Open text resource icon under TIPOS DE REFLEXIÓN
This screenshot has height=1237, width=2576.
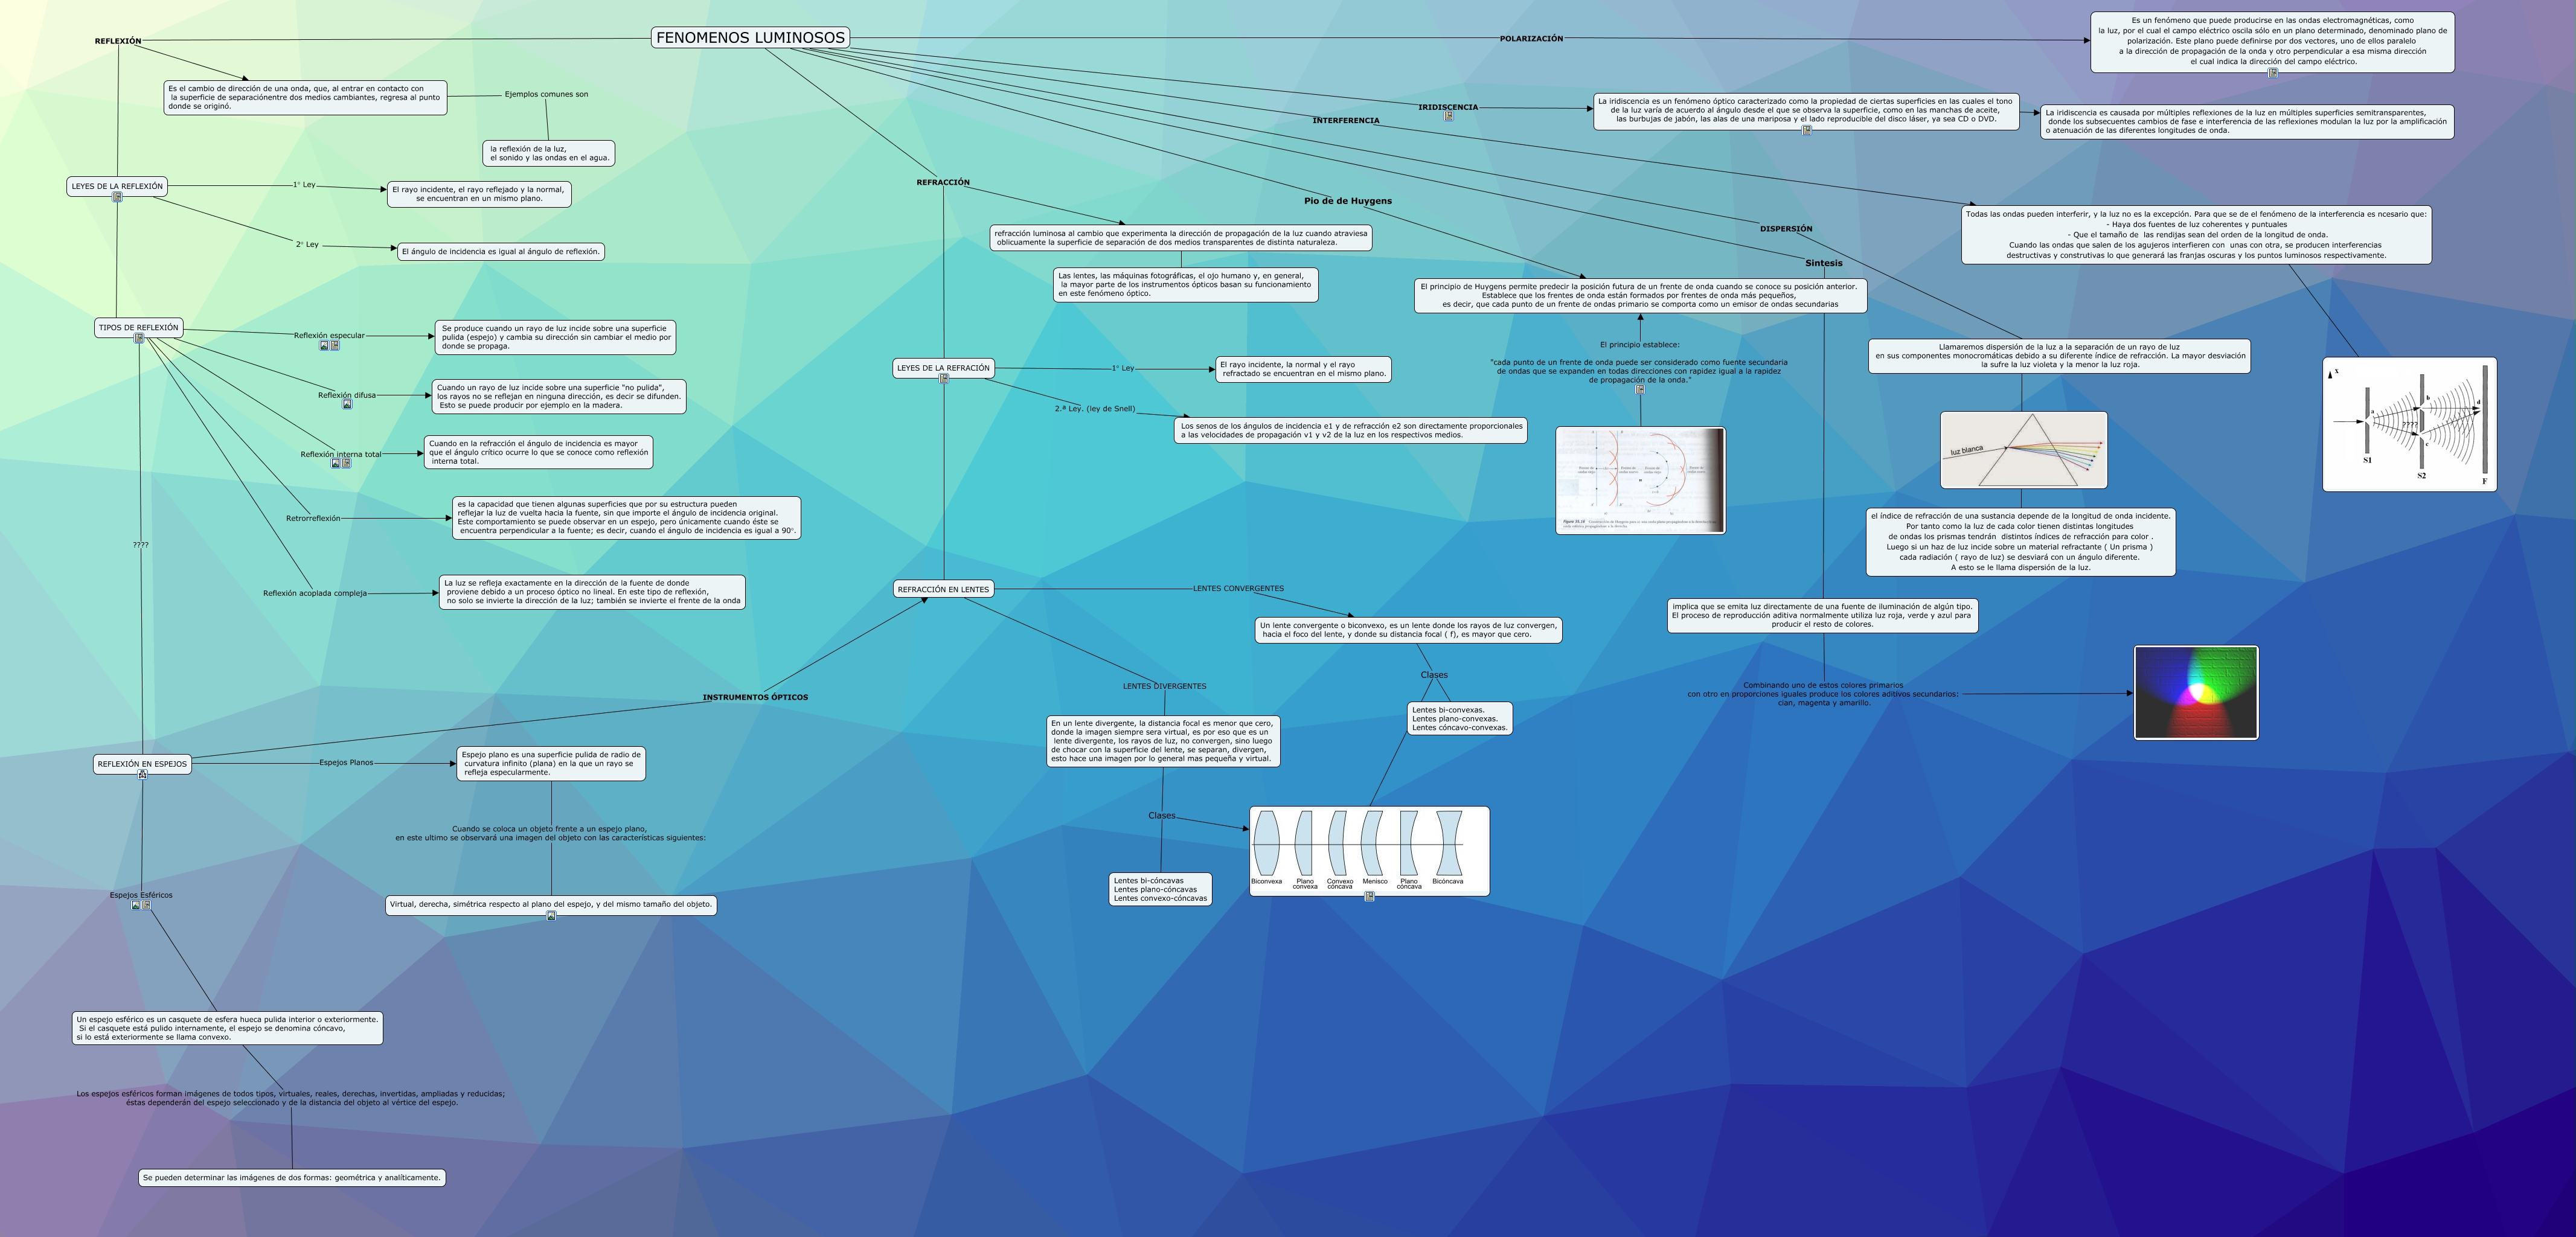coord(139,339)
